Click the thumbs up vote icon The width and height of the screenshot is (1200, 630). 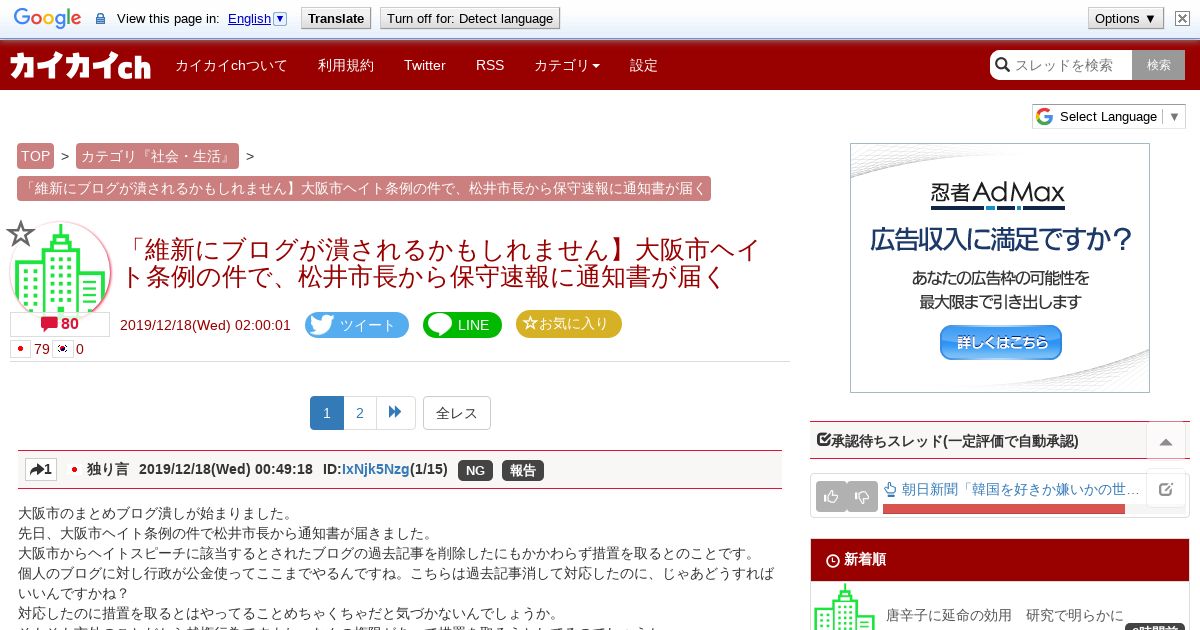click(x=831, y=496)
